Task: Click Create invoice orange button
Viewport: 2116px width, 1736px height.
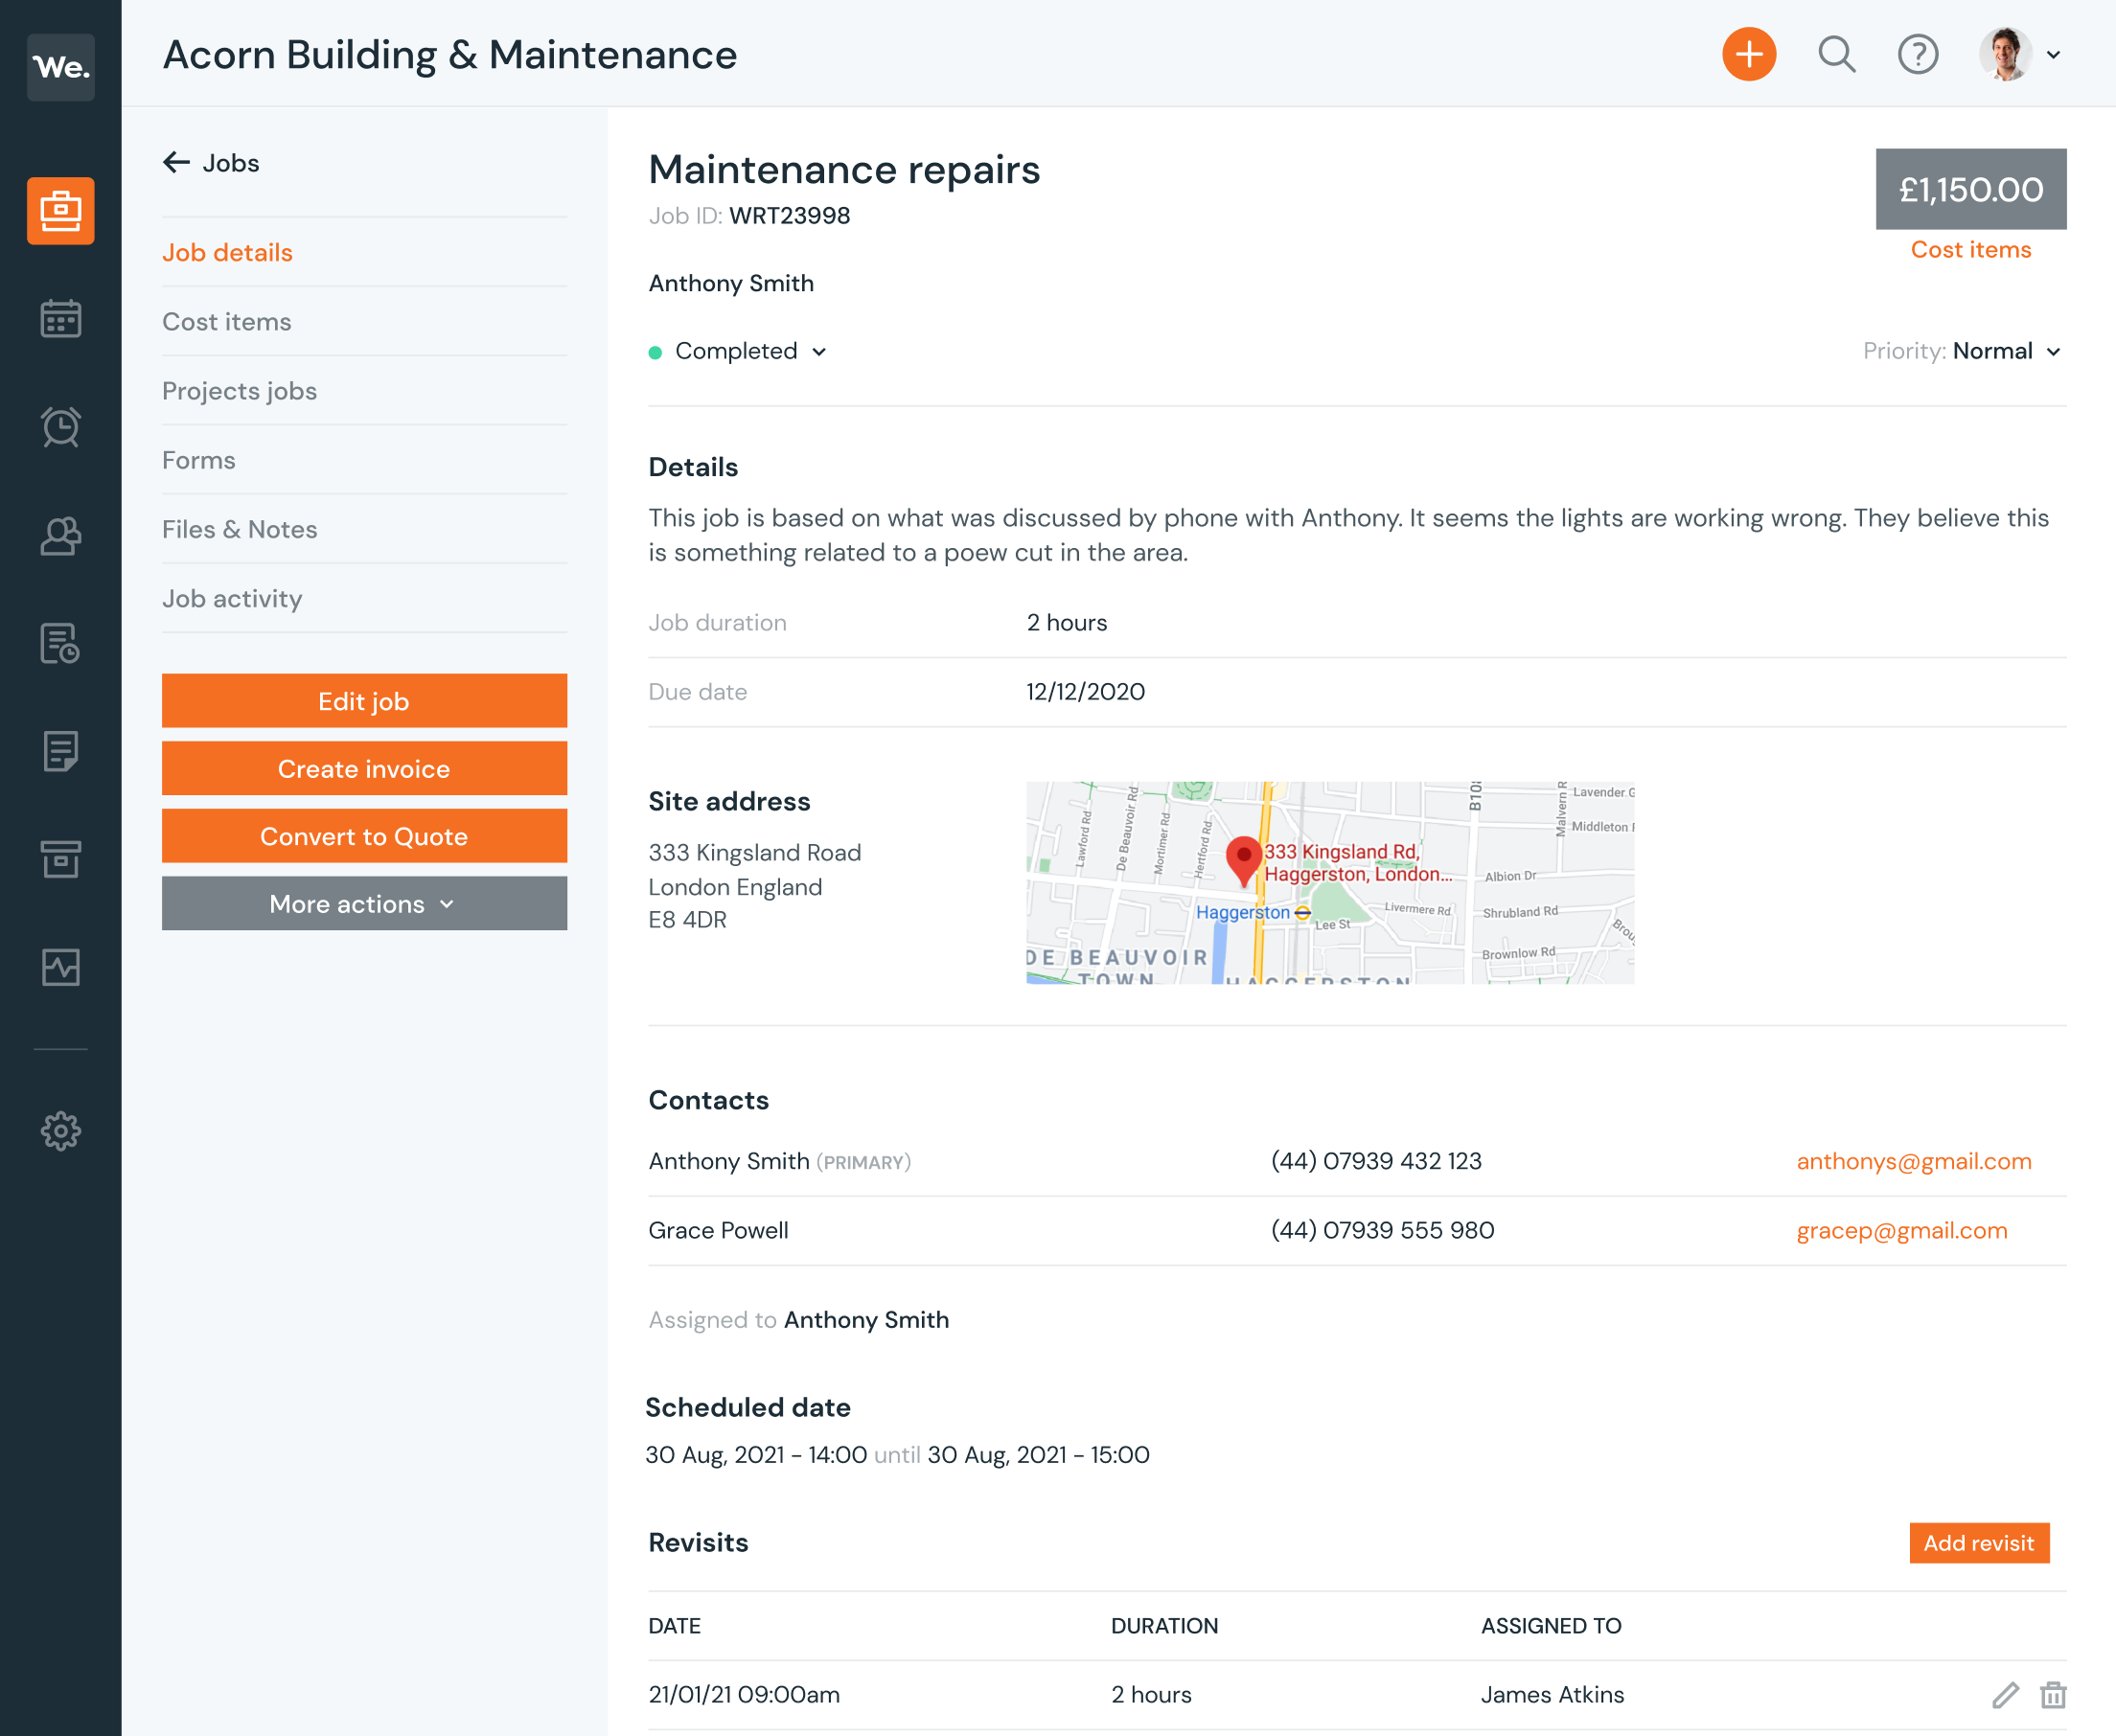Action: (364, 769)
